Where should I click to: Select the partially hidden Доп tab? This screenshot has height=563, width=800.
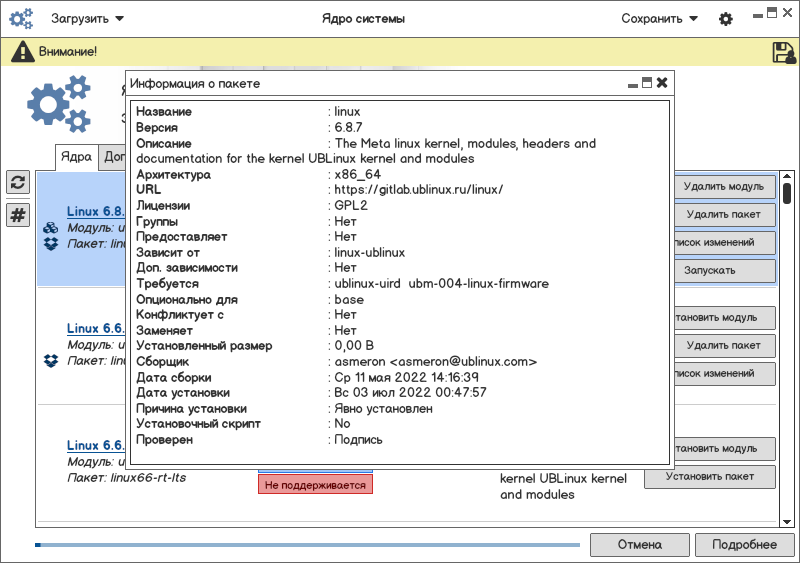coord(113,157)
